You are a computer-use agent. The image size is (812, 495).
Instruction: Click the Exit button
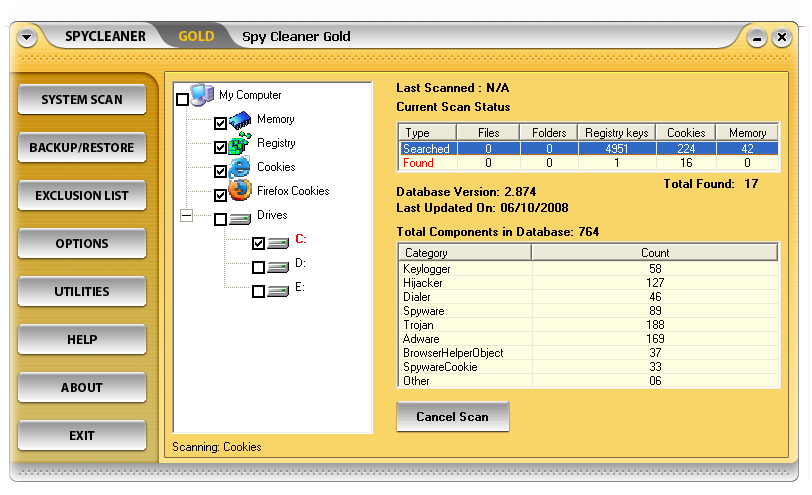pos(82,435)
